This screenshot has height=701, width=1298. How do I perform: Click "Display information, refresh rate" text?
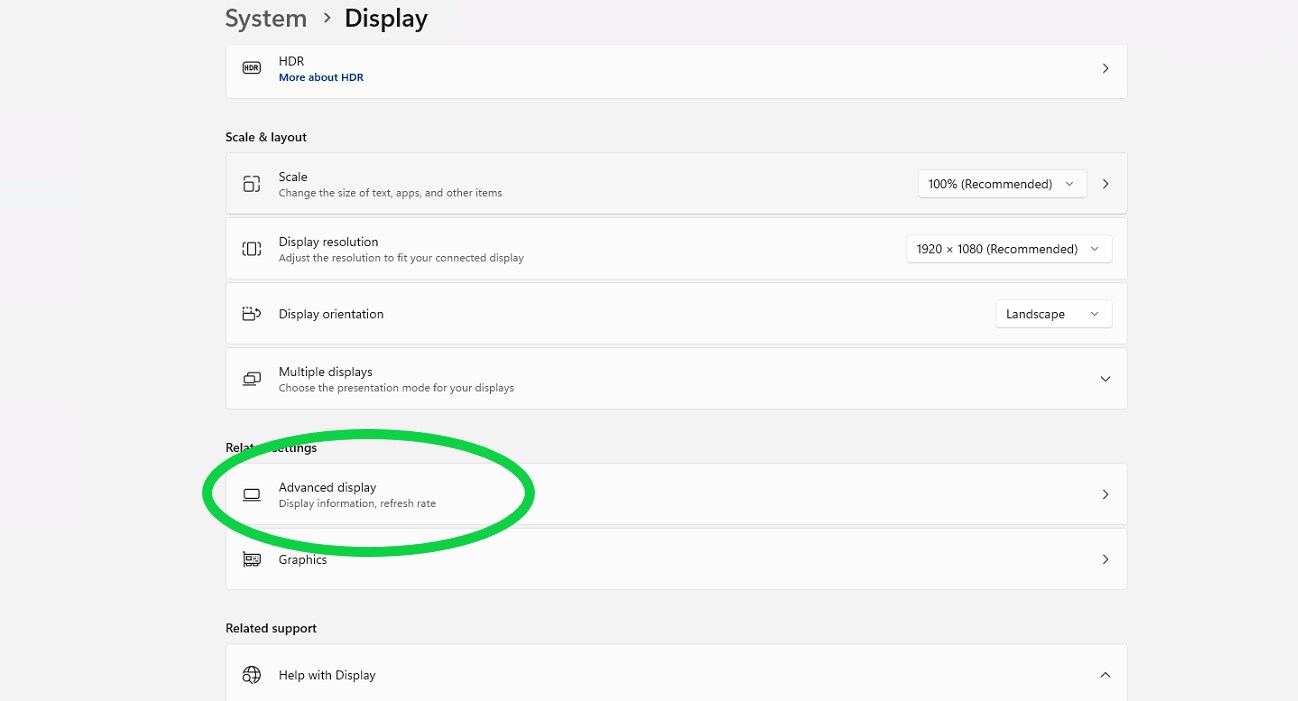pyautogui.click(x=357, y=503)
